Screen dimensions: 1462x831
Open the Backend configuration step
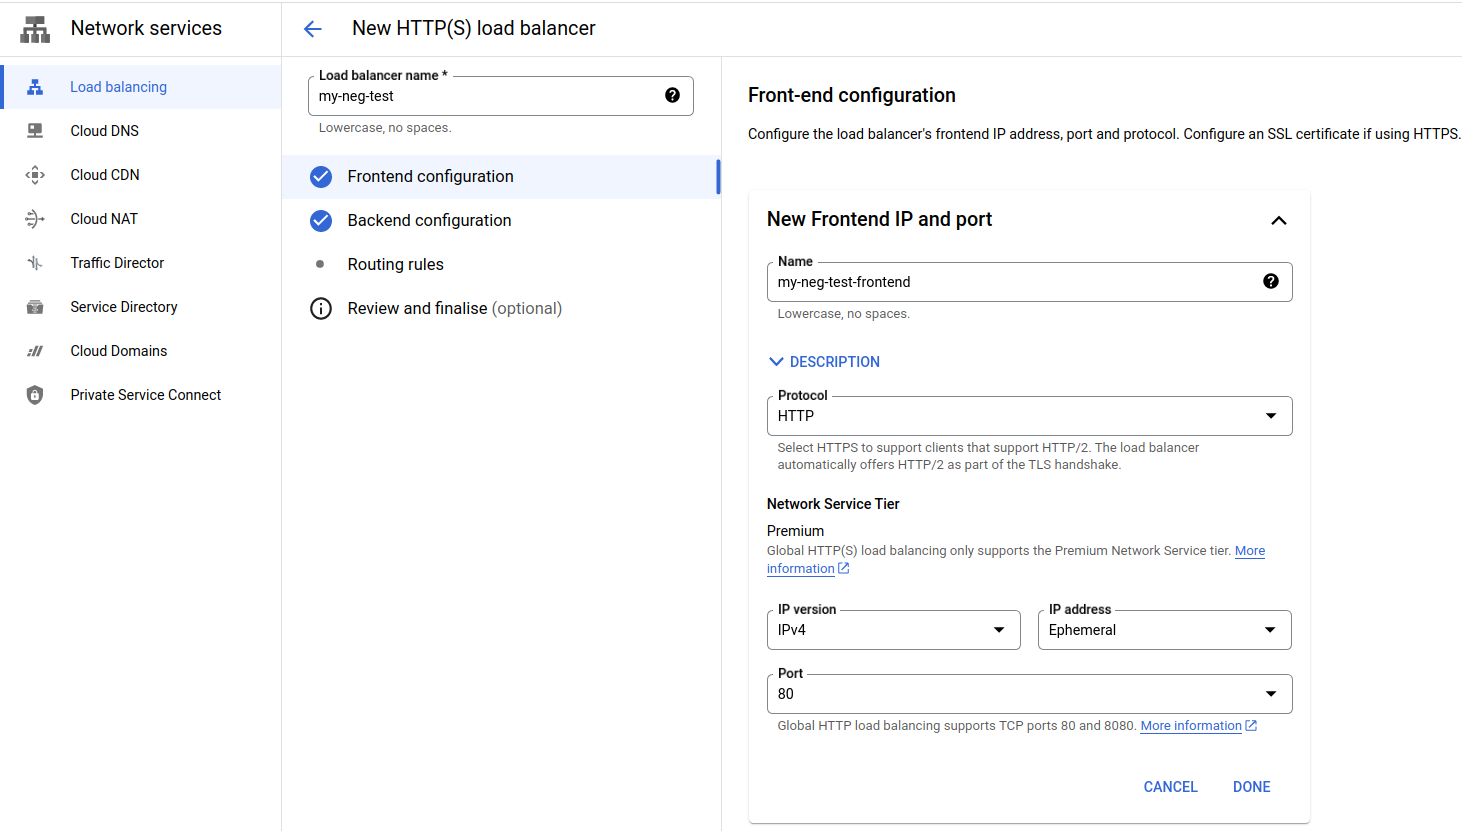pos(428,220)
